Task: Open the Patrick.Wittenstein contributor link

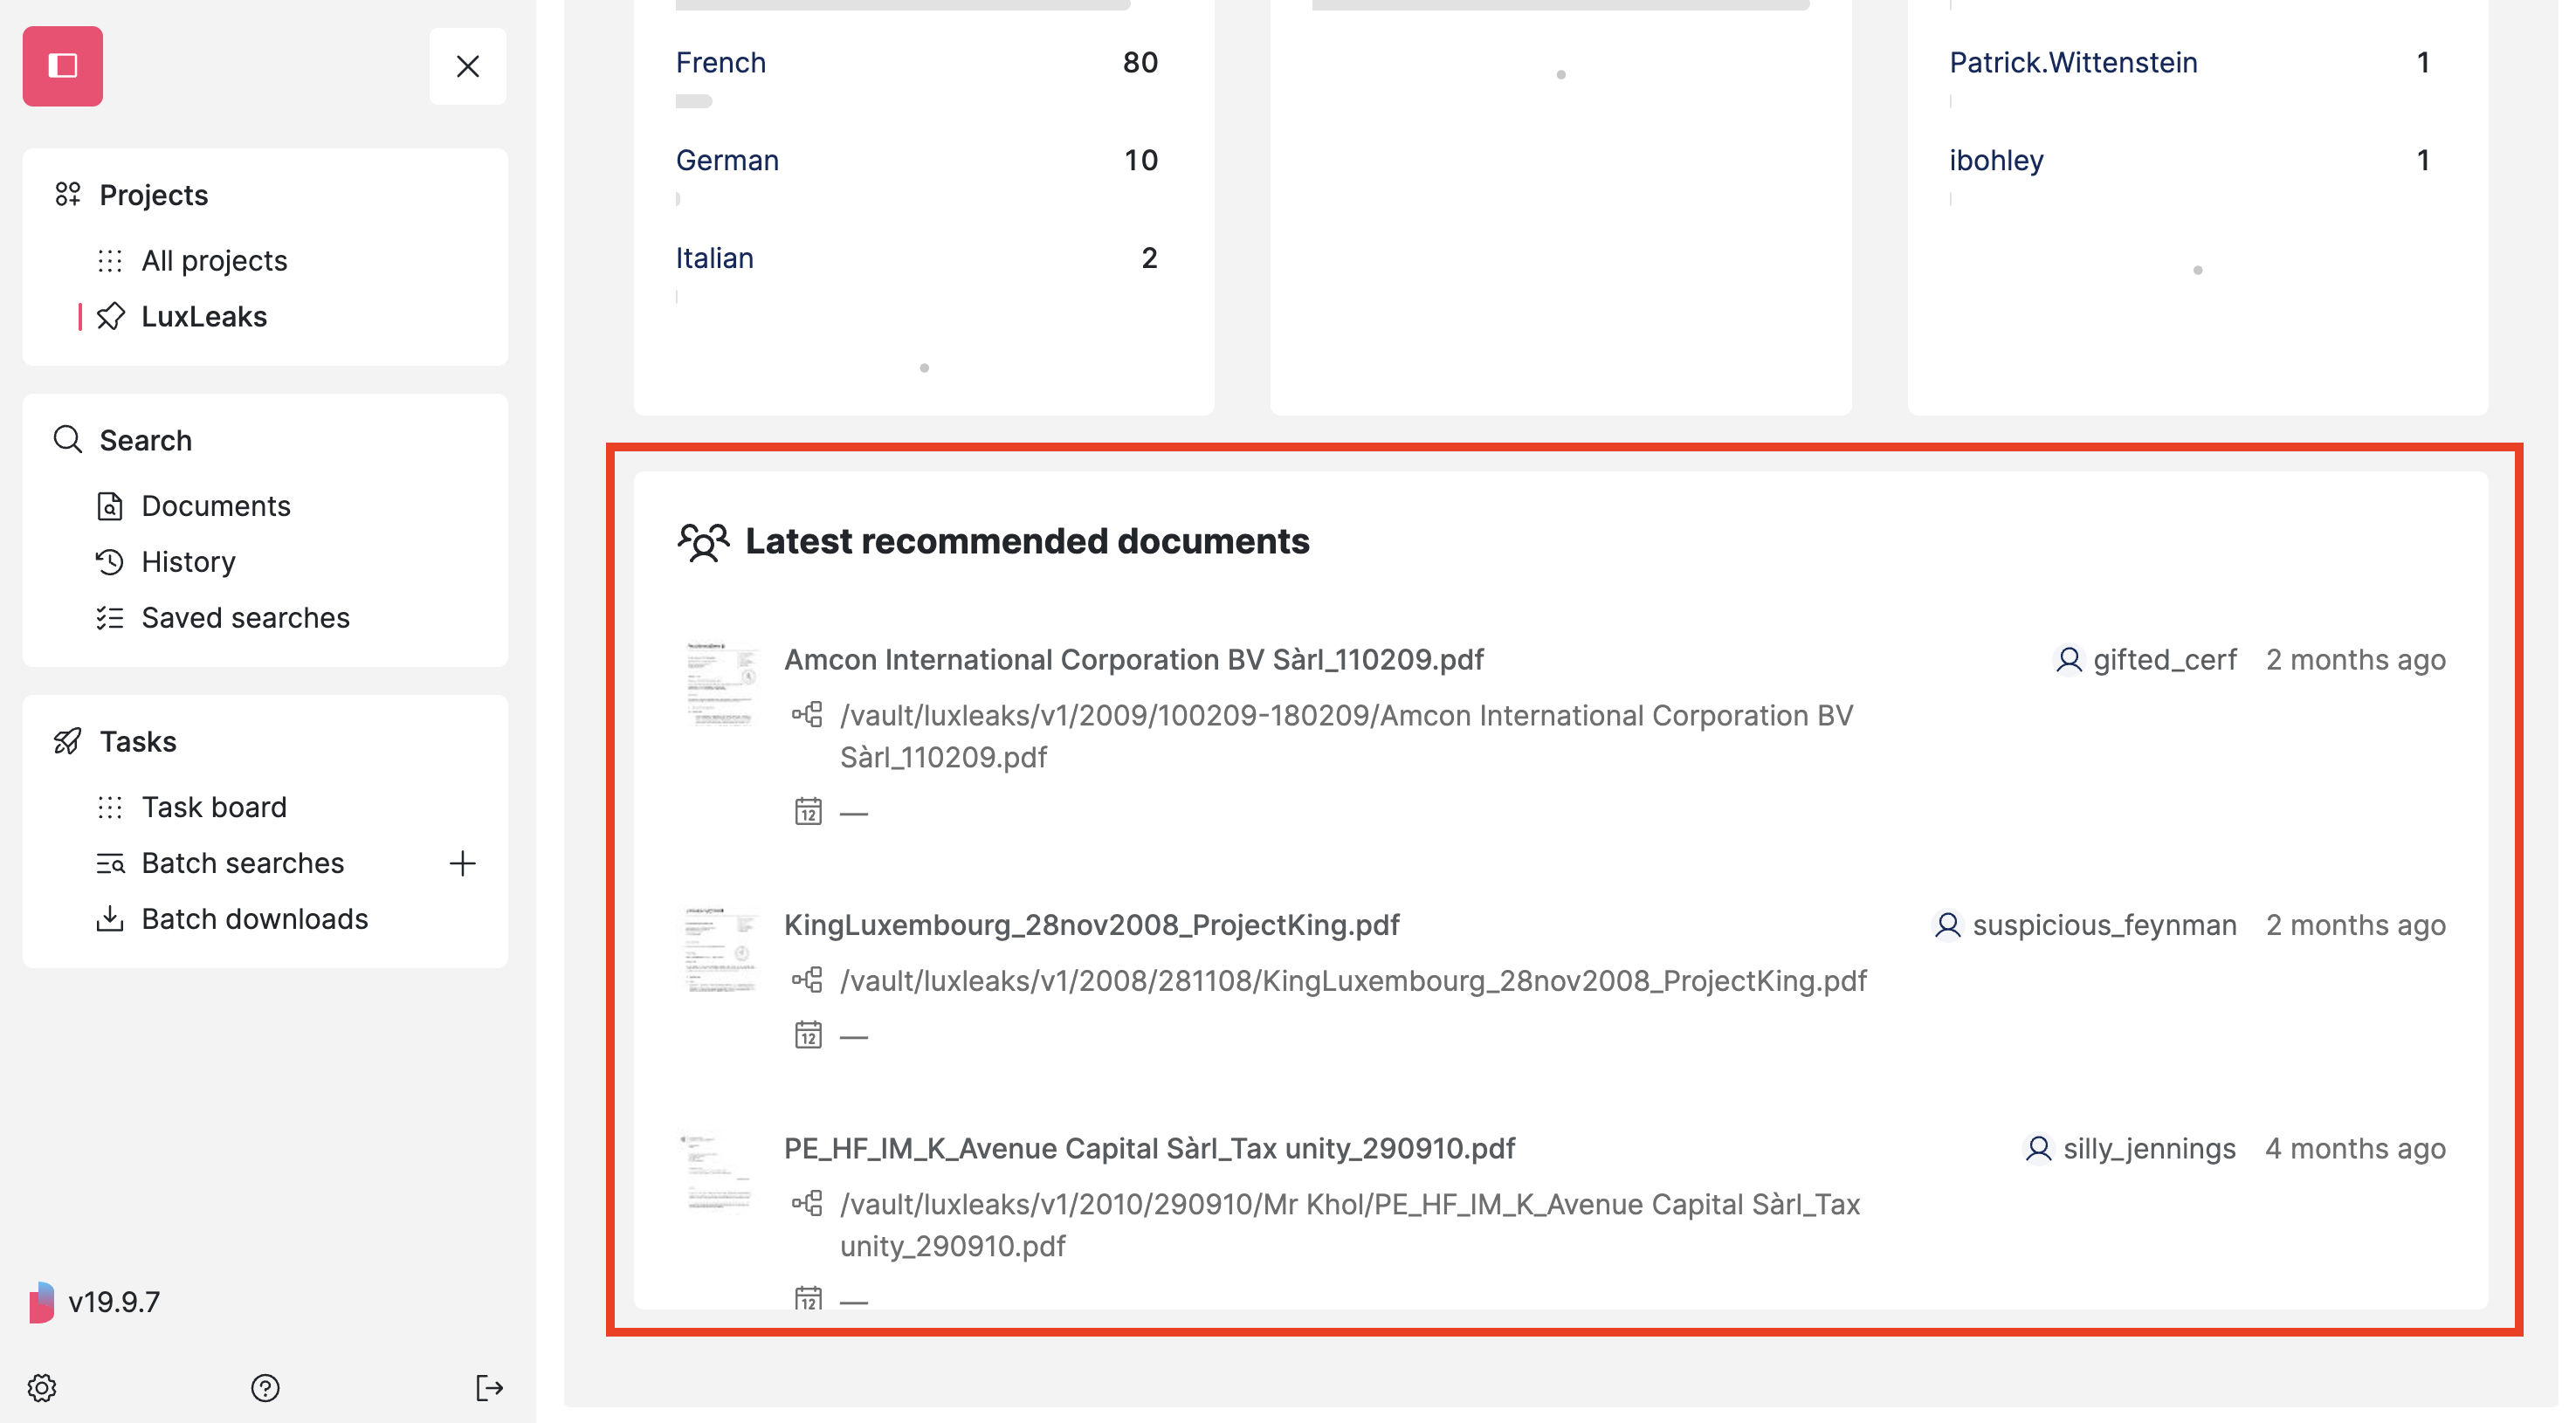Action: pos(2073,62)
